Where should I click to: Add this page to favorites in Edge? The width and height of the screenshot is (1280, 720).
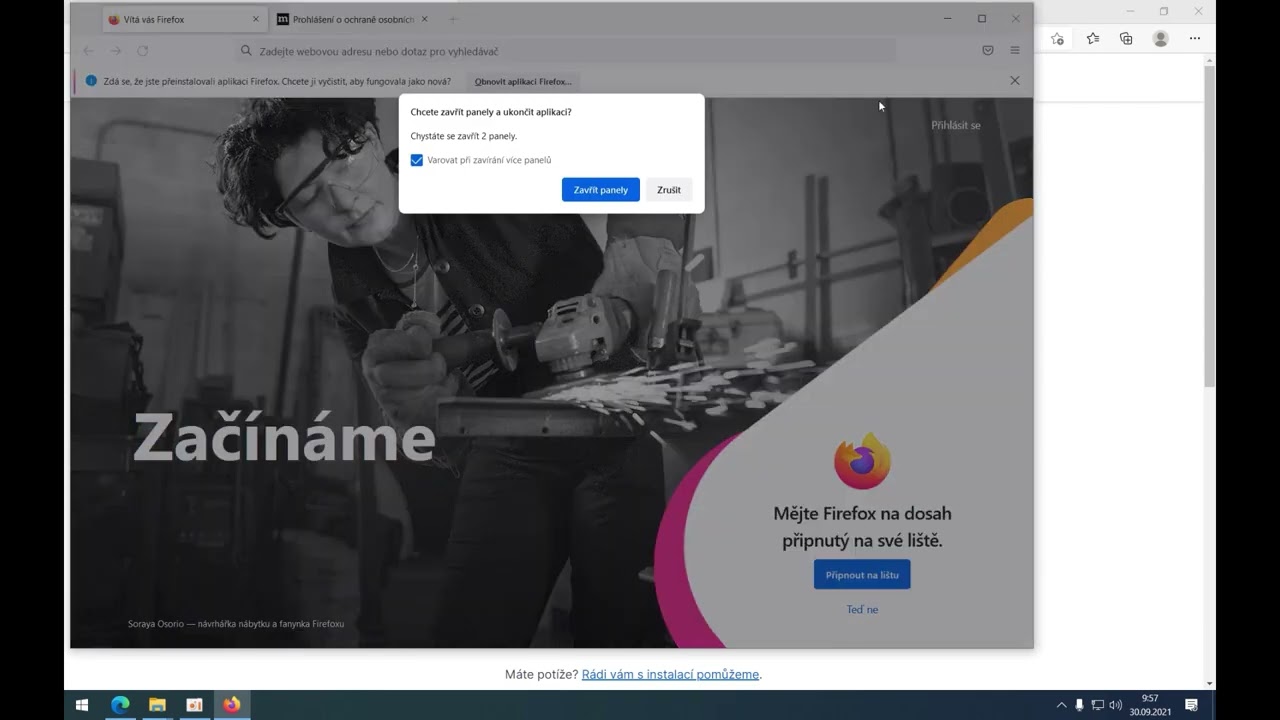point(1058,38)
